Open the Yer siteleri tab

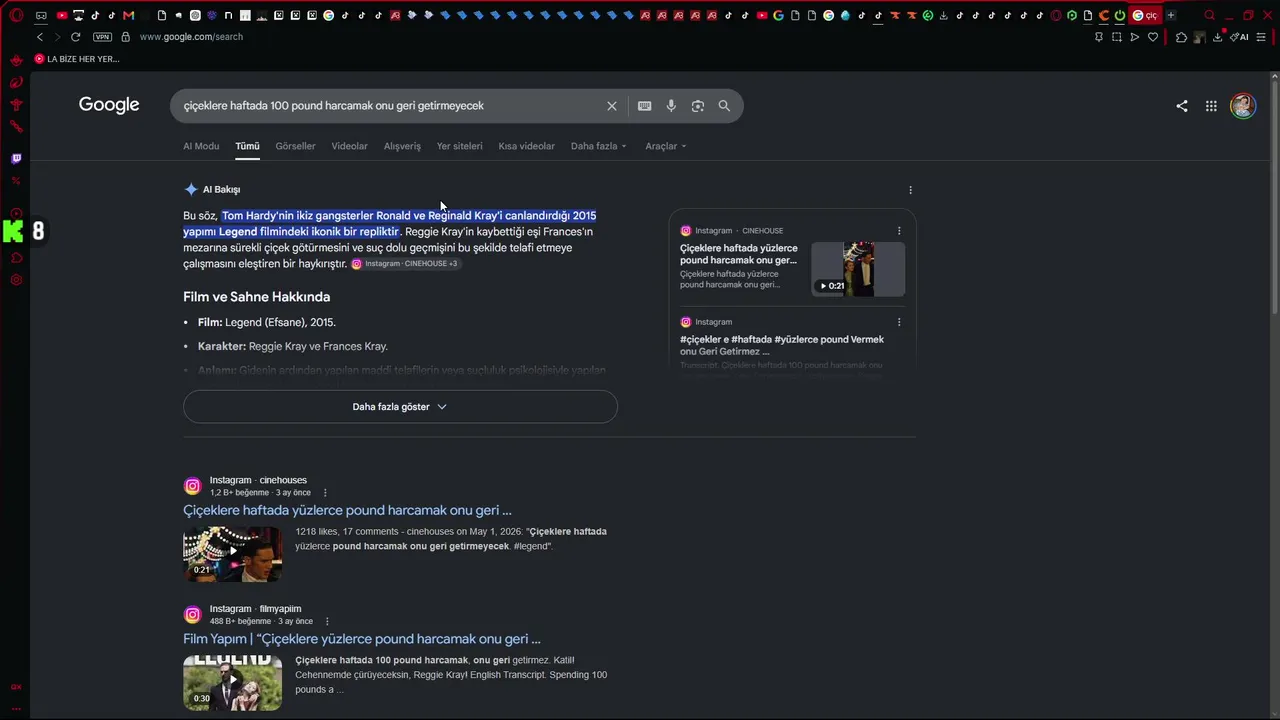point(459,146)
